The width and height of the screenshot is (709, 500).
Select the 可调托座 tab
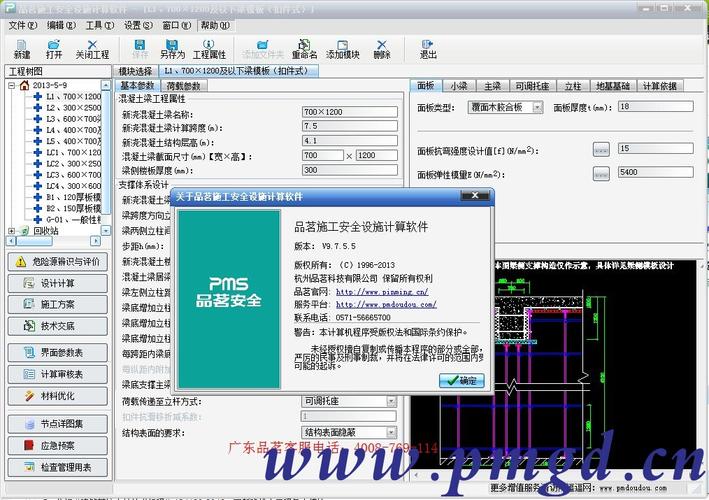(x=533, y=86)
